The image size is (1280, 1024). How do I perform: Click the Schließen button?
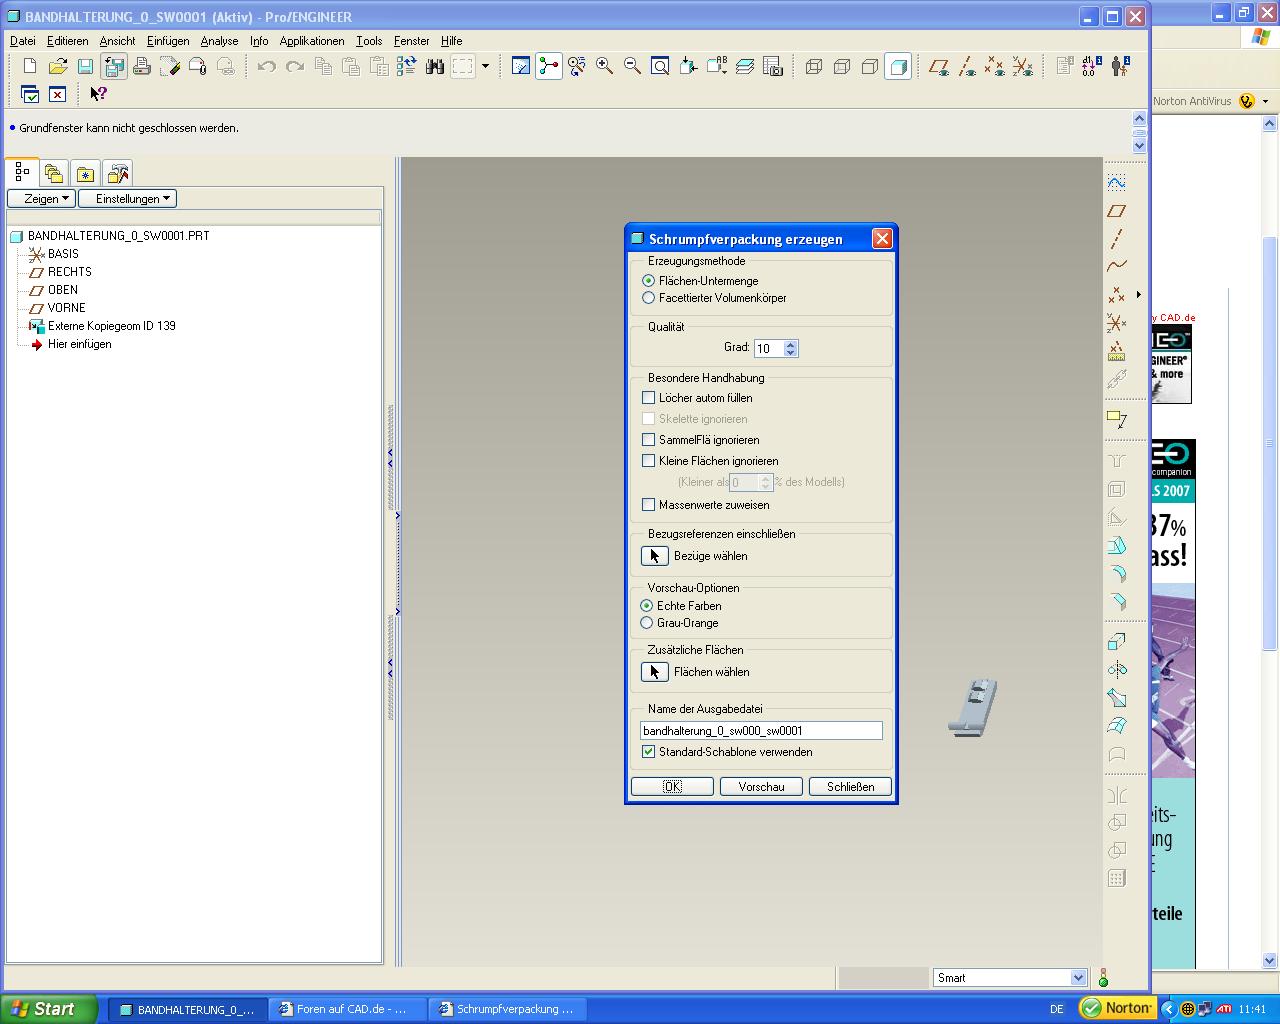point(850,787)
